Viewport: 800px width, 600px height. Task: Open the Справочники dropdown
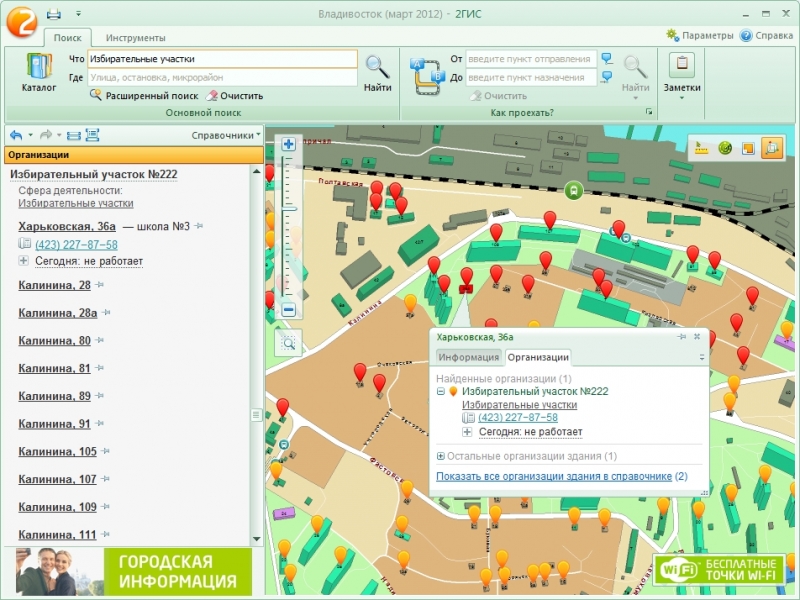coord(226,135)
